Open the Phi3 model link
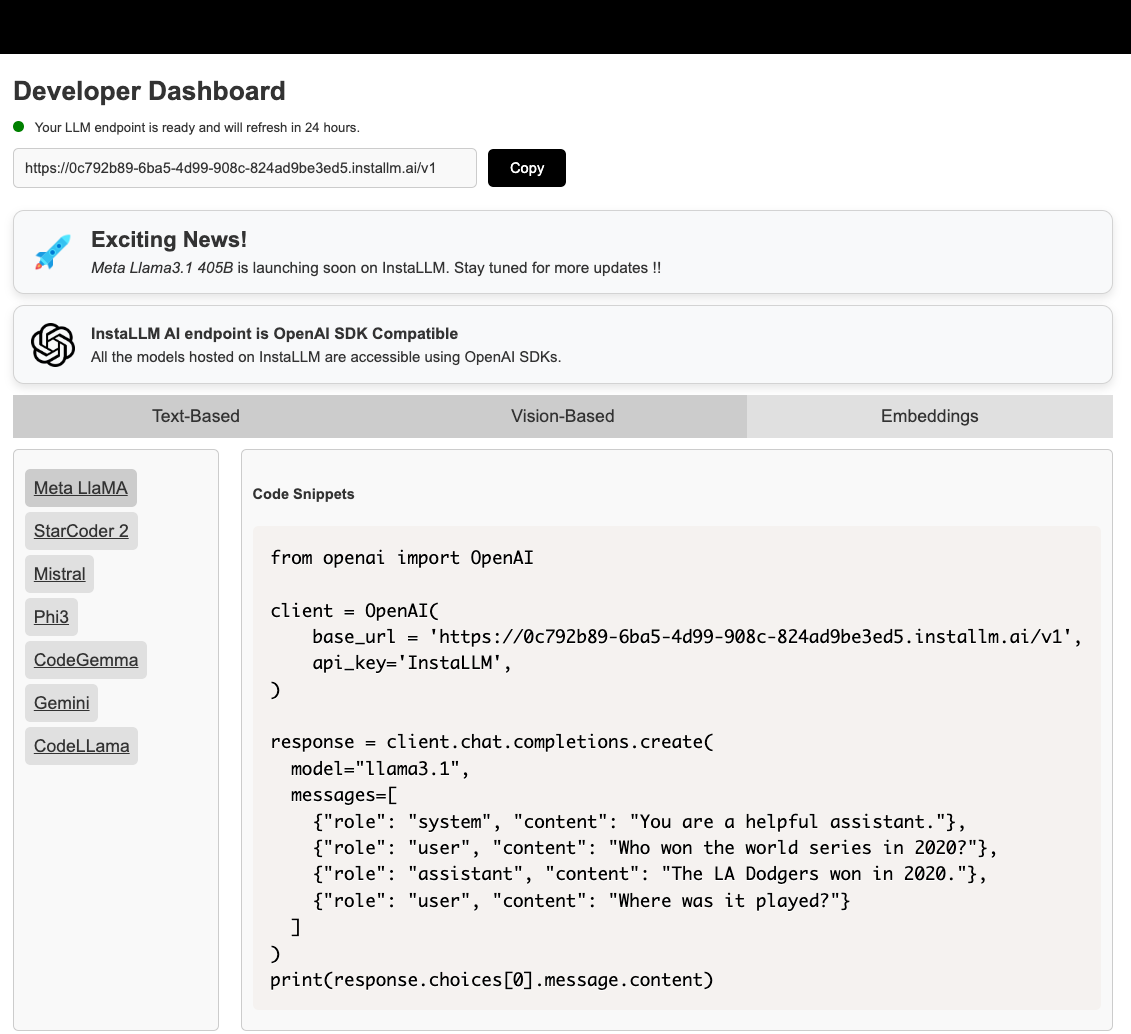The image size is (1131, 1034). [51, 617]
